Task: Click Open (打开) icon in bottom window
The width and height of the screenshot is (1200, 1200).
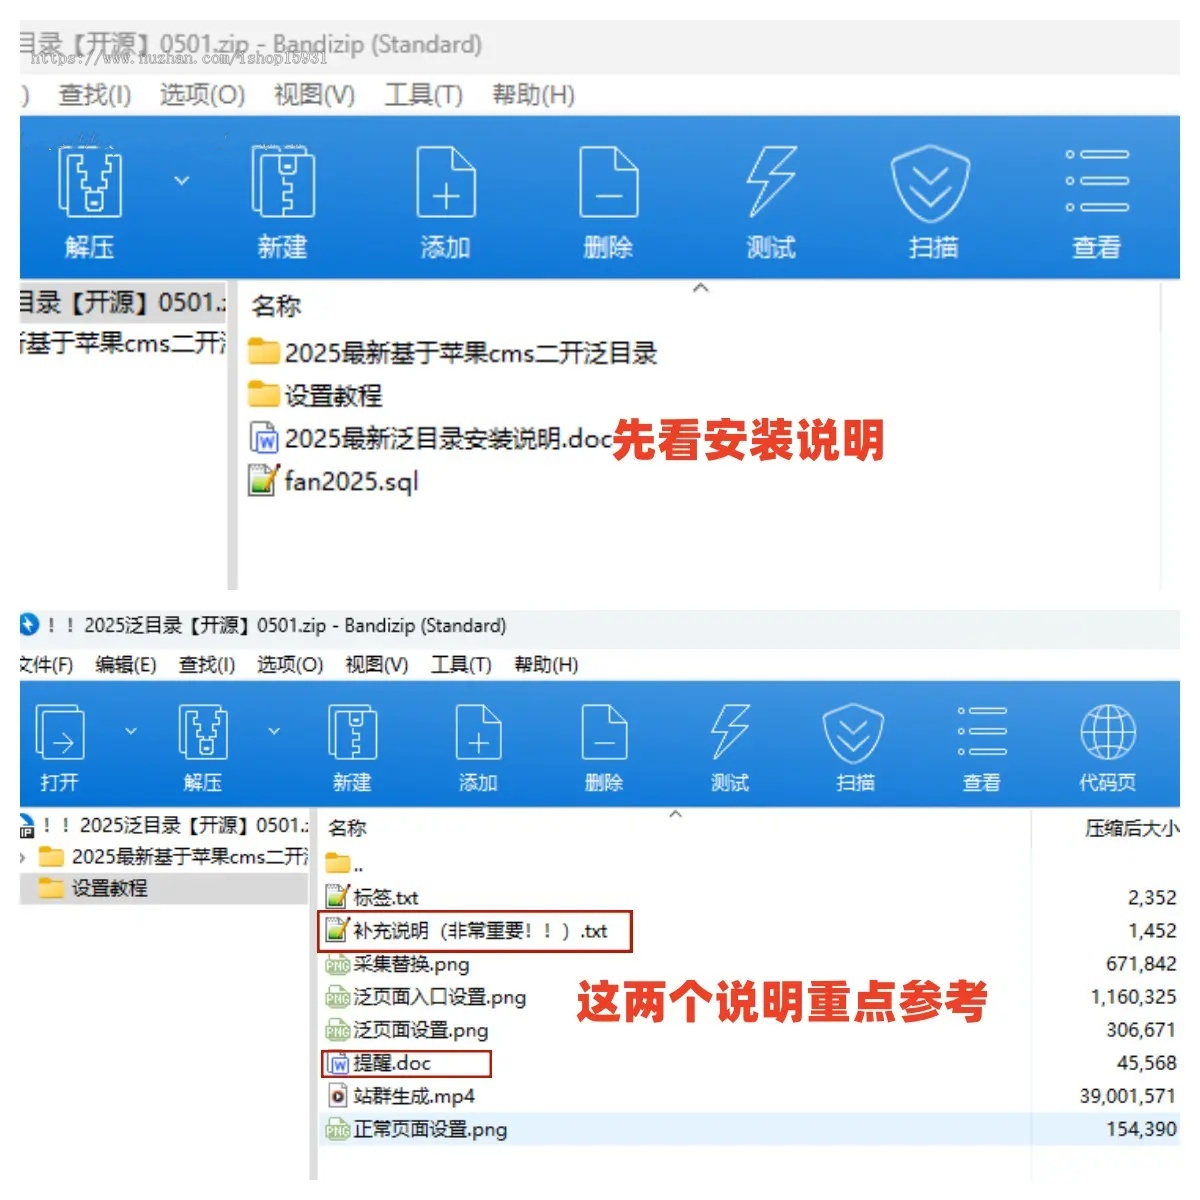Action: (x=60, y=732)
